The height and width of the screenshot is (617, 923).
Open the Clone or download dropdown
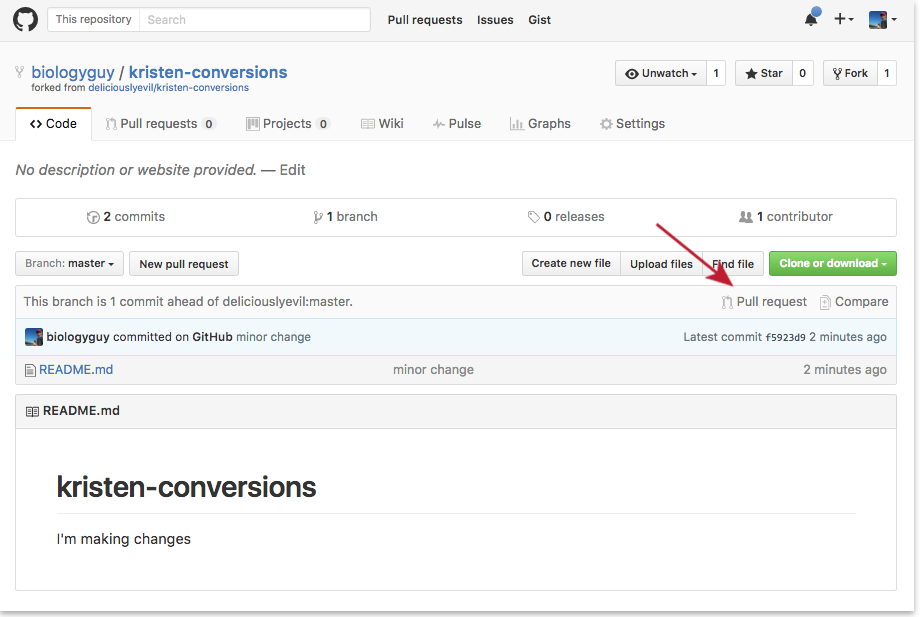pos(832,263)
